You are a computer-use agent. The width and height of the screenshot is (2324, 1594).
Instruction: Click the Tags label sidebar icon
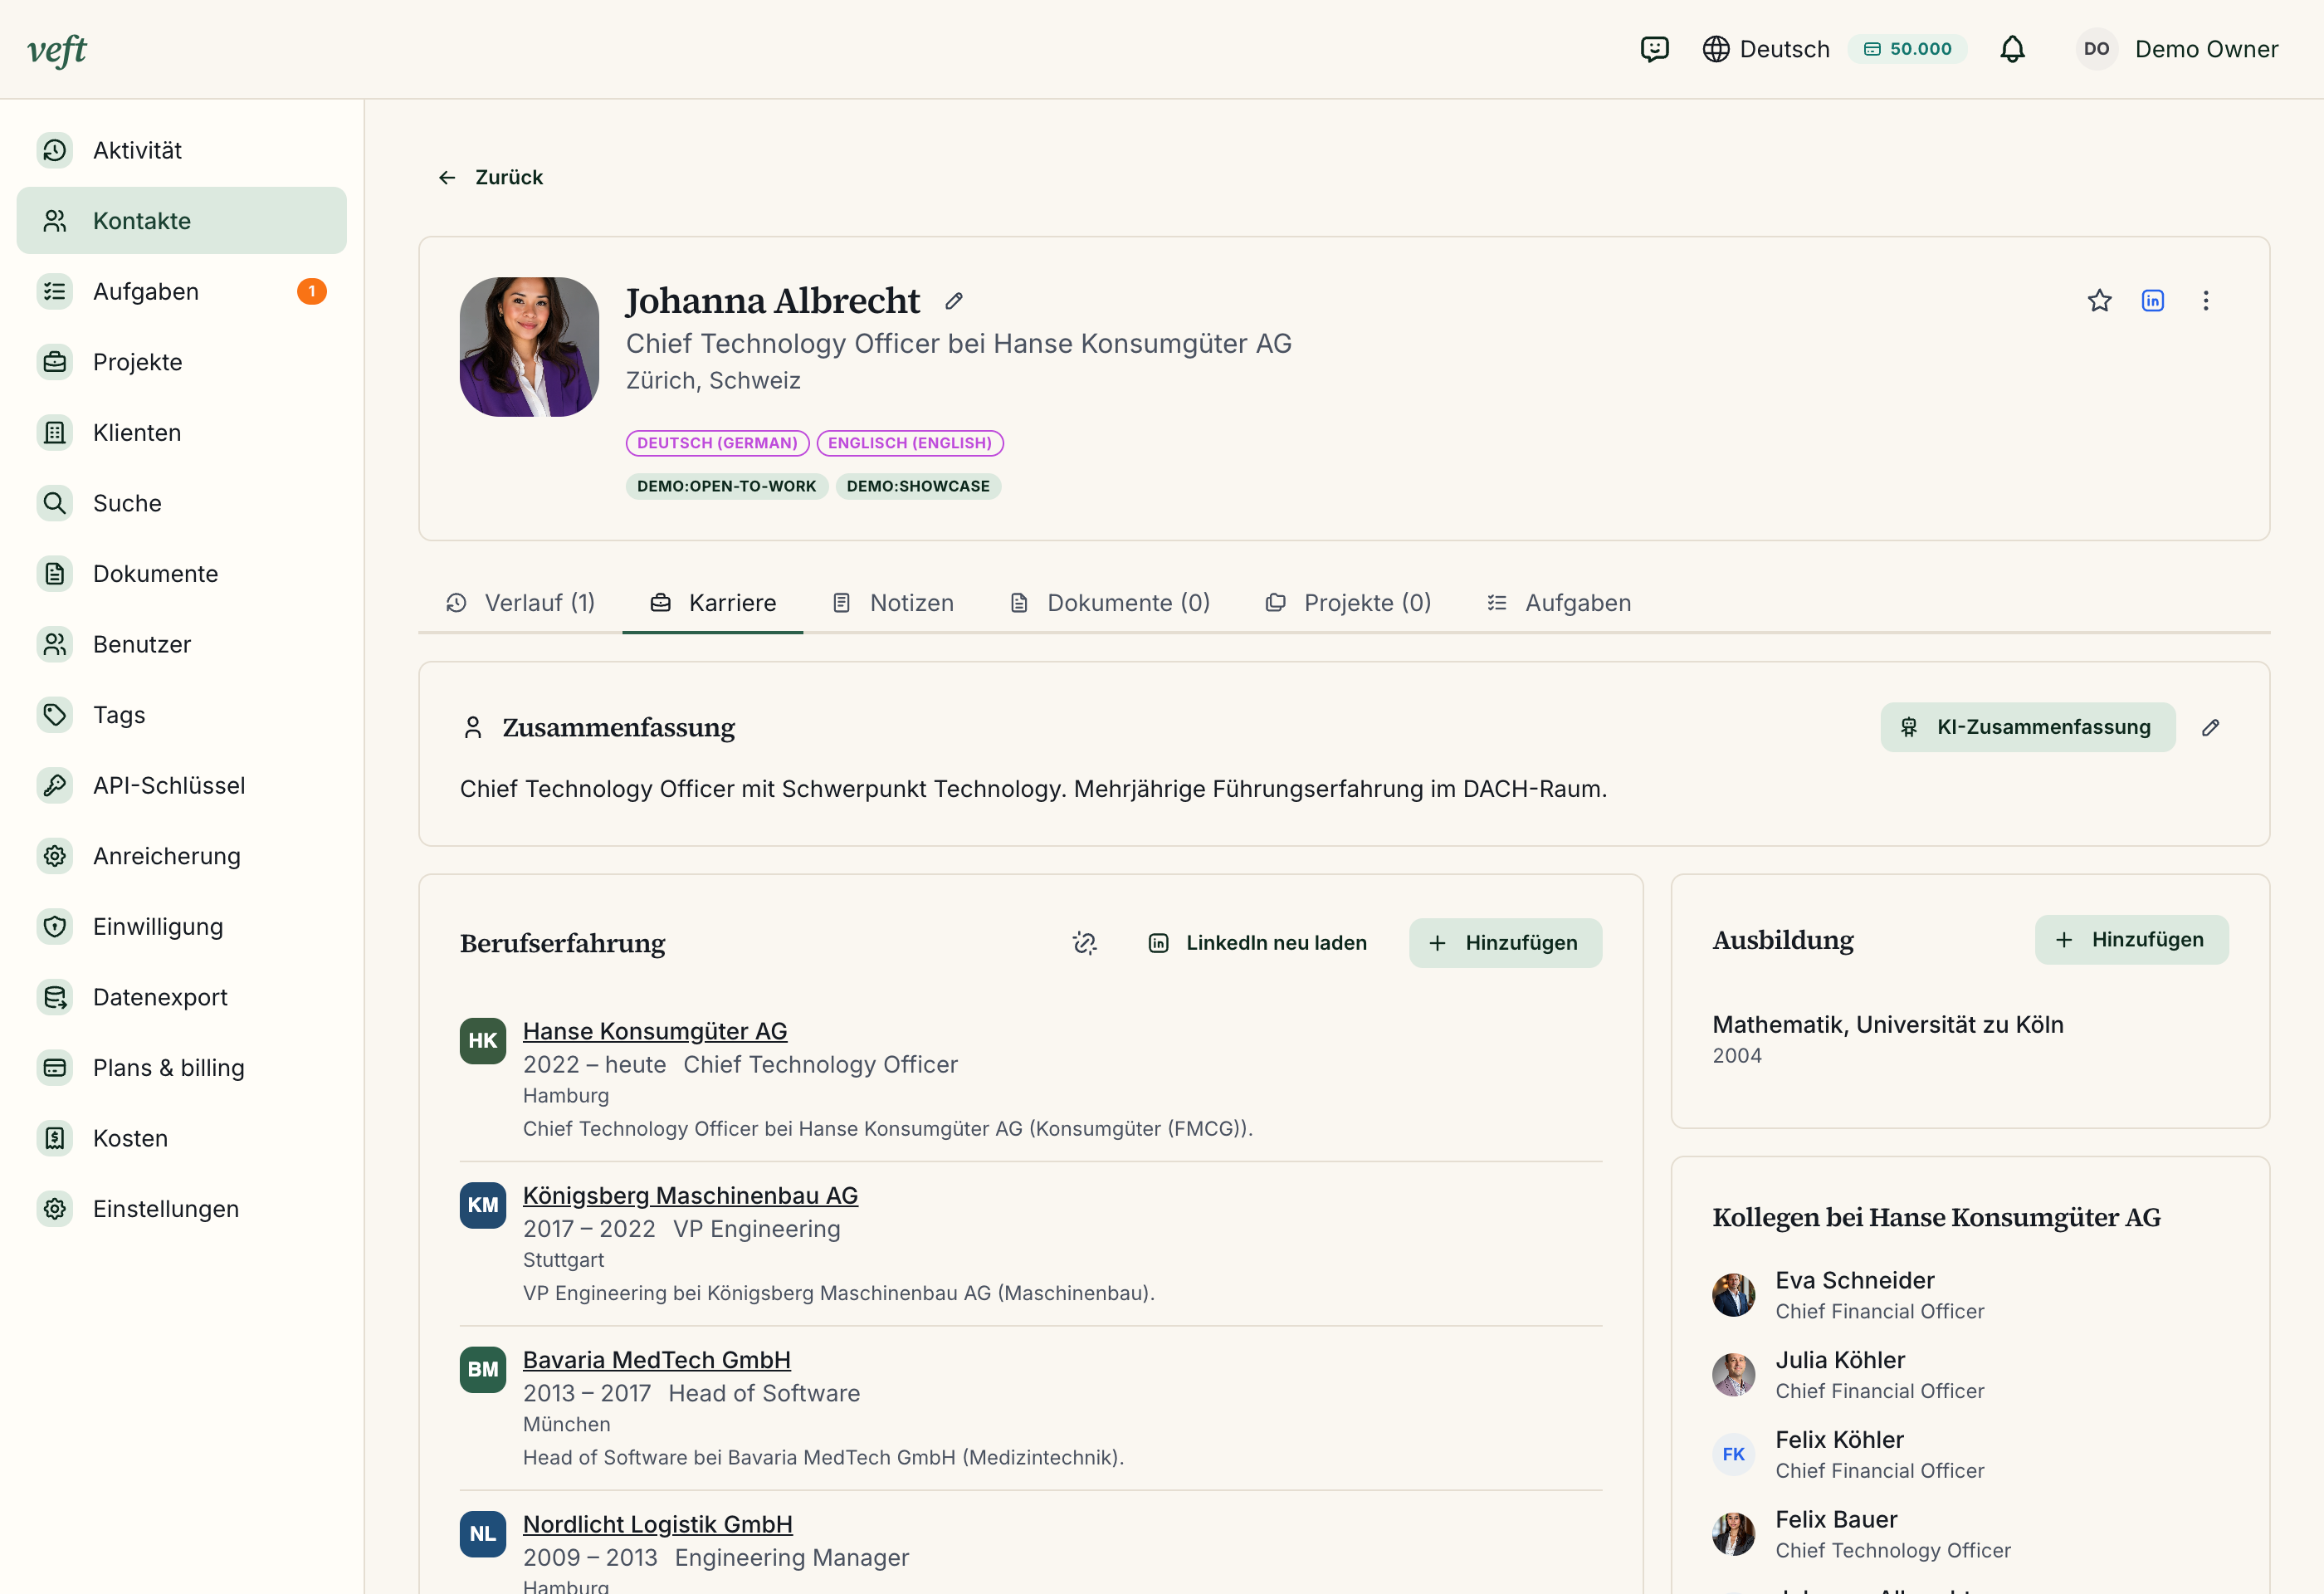pos(55,715)
